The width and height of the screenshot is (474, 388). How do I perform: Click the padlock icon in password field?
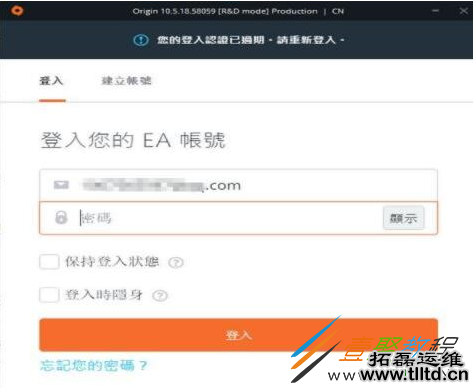(61, 217)
